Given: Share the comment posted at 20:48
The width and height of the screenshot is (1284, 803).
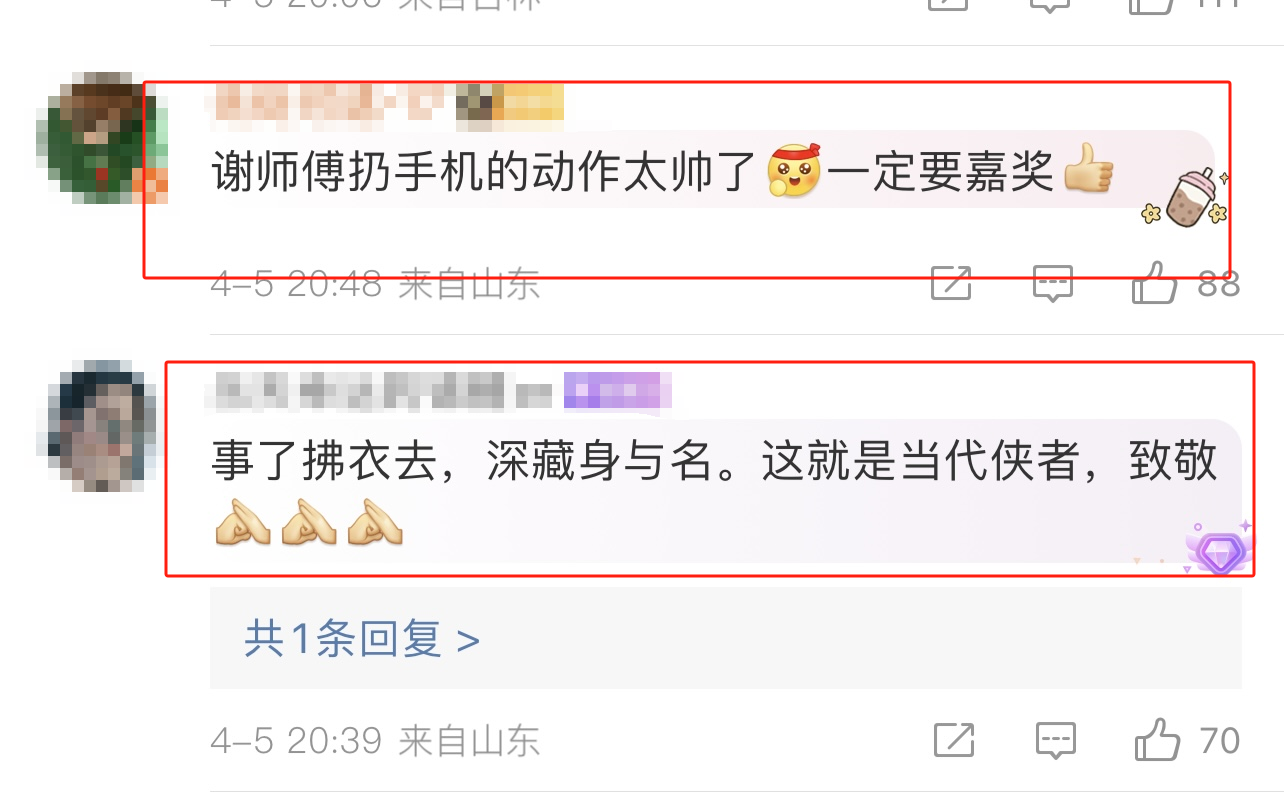Looking at the screenshot, I should (951, 283).
